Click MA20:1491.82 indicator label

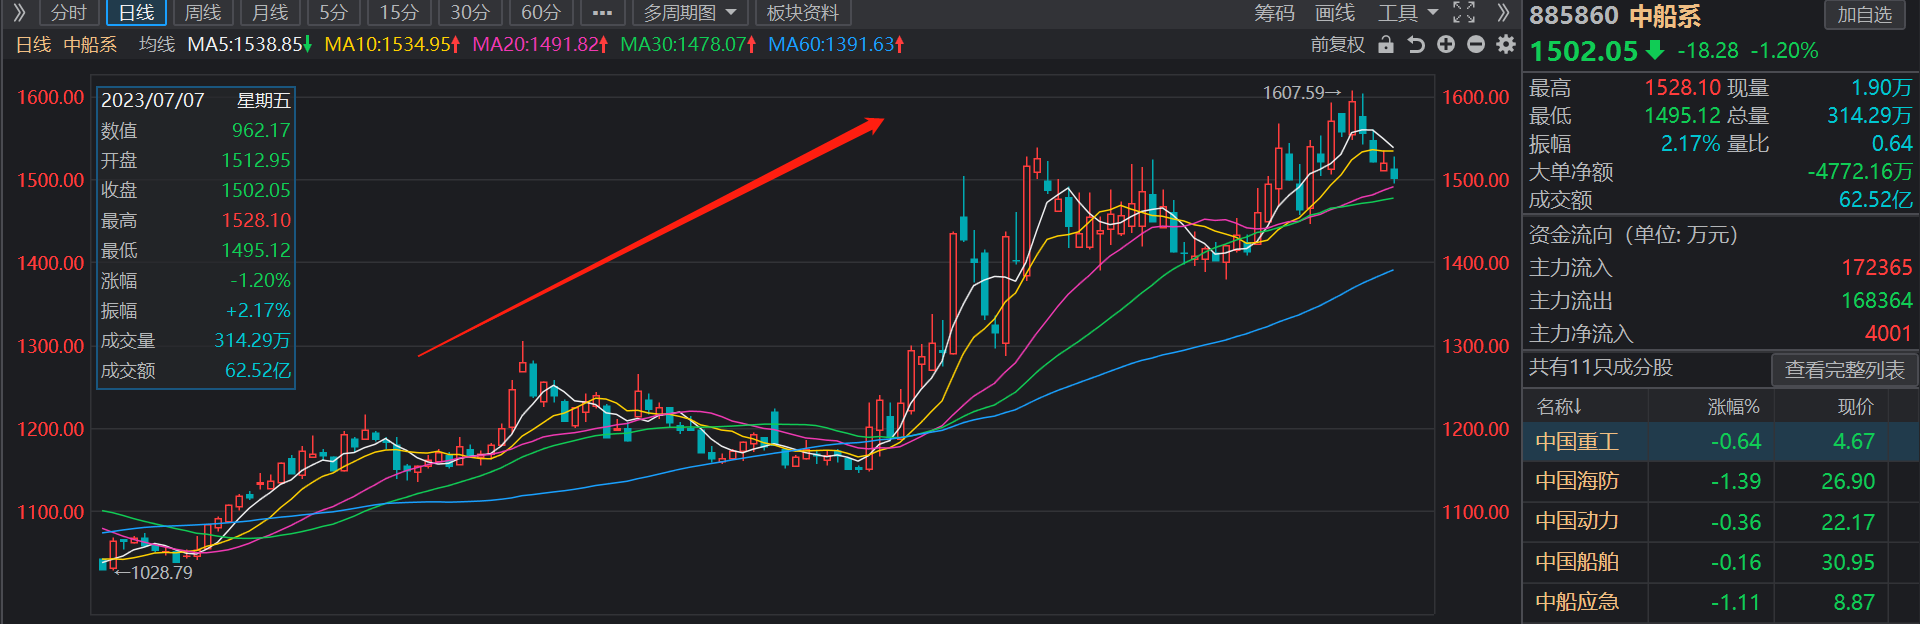pyautogui.click(x=540, y=45)
